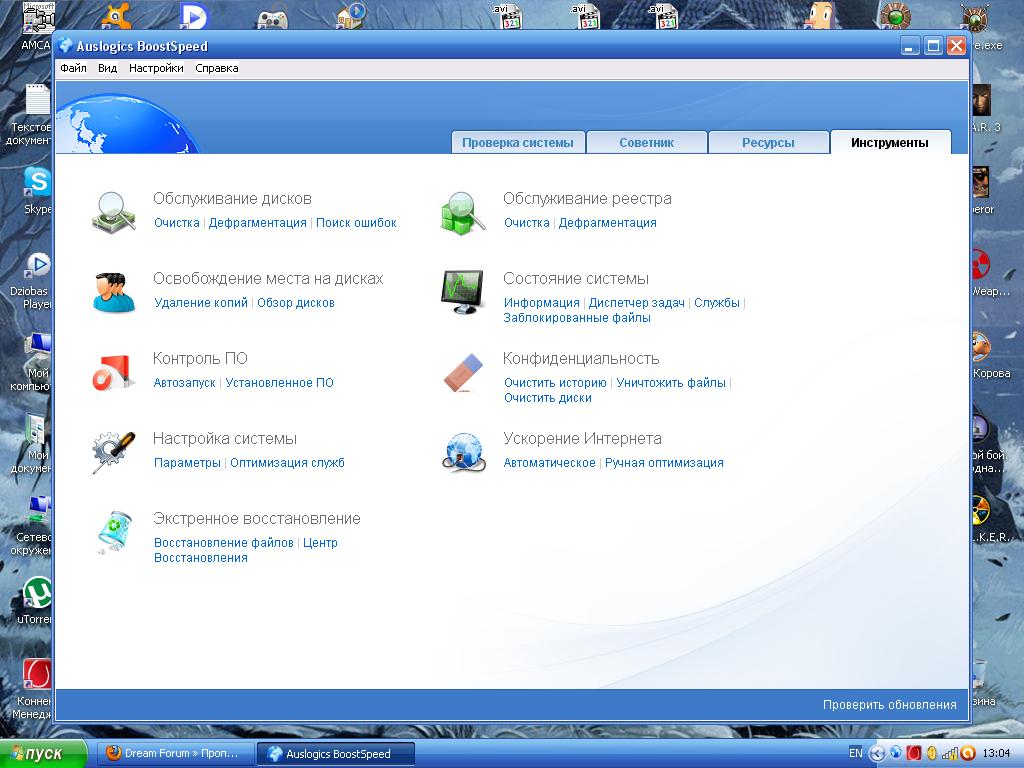
Task: Launch Диспетчер задач link
Action: (637, 302)
